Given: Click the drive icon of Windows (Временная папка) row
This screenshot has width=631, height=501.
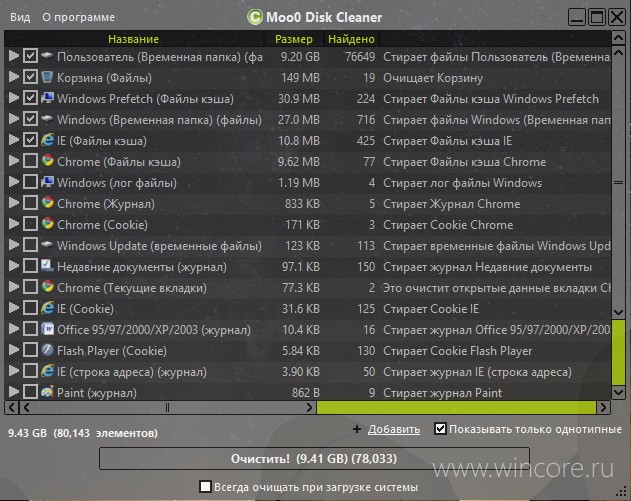Looking at the screenshot, I should (47, 119).
